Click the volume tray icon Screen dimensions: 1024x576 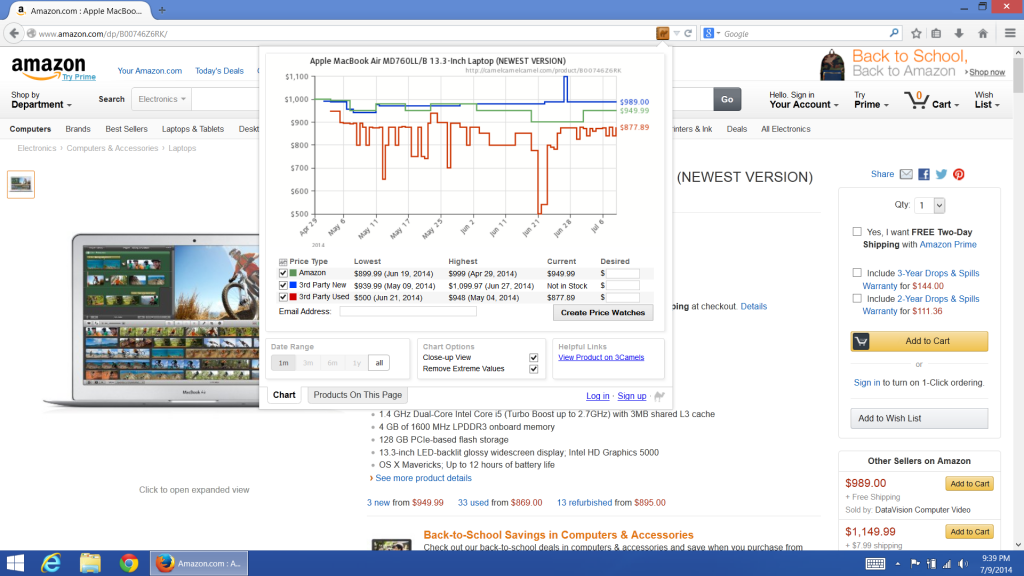(963, 564)
